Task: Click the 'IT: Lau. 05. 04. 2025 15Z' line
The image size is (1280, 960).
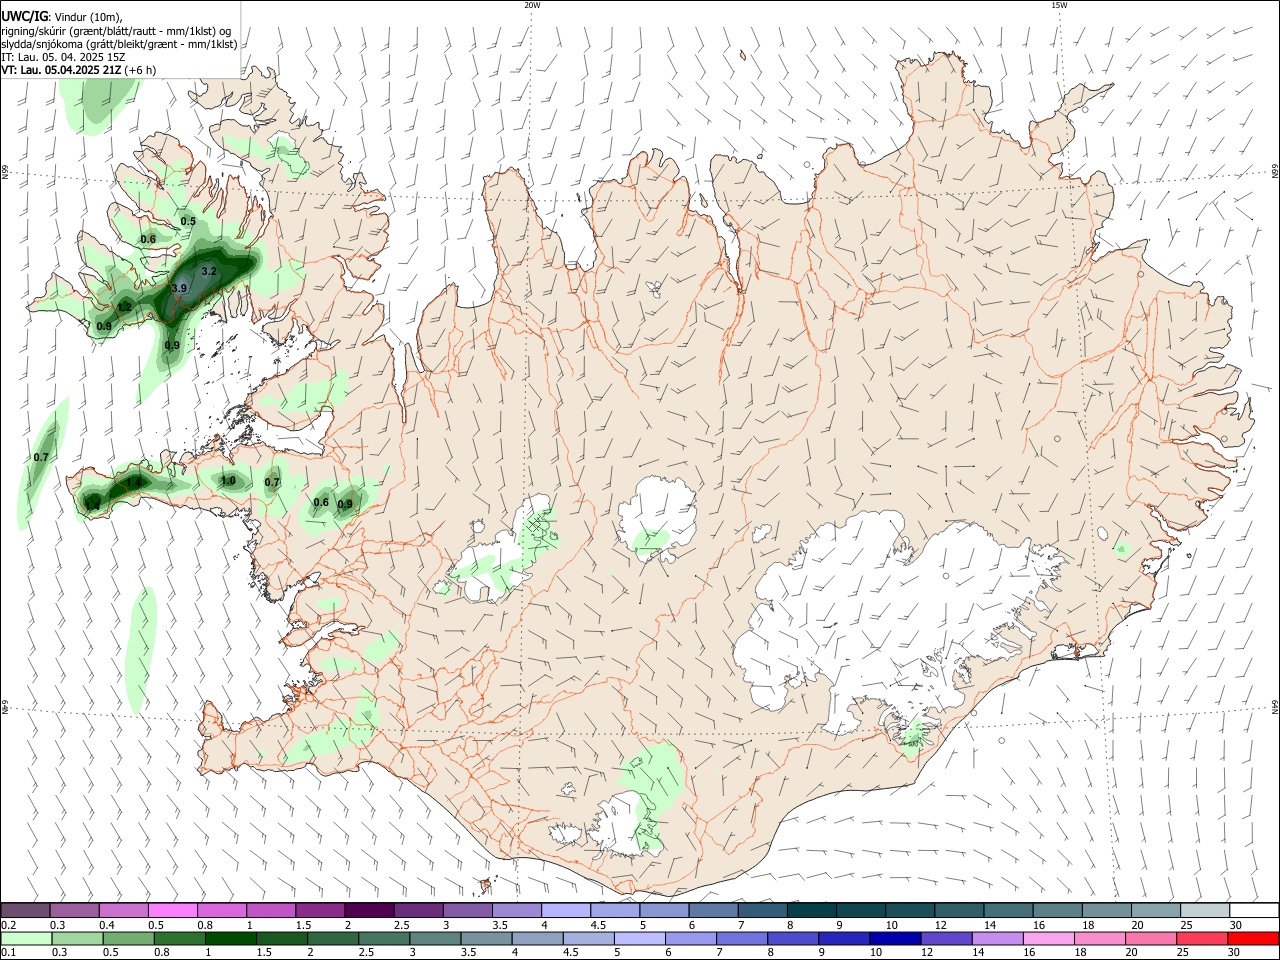Action: click(63, 57)
